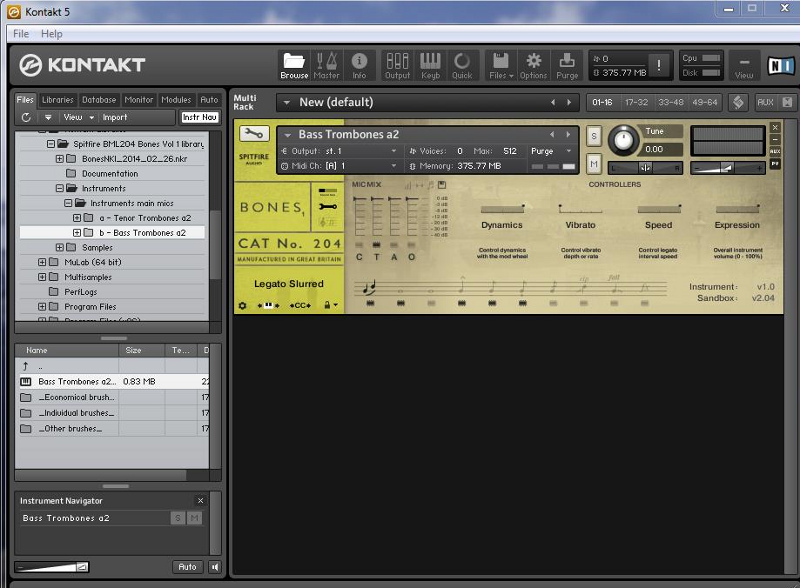Toggle the C (Close) mic switch

pyautogui.click(x=359, y=245)
